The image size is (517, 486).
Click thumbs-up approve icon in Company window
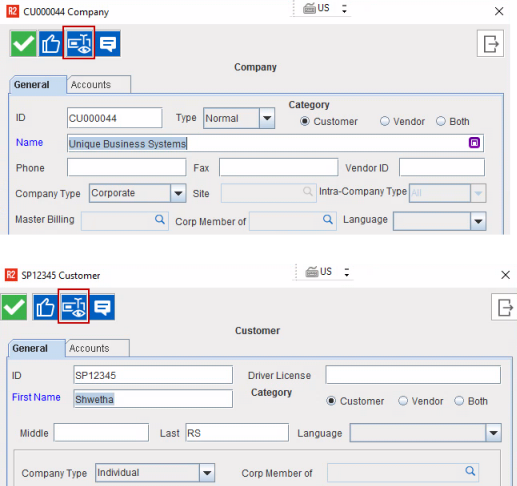[51, 44]
